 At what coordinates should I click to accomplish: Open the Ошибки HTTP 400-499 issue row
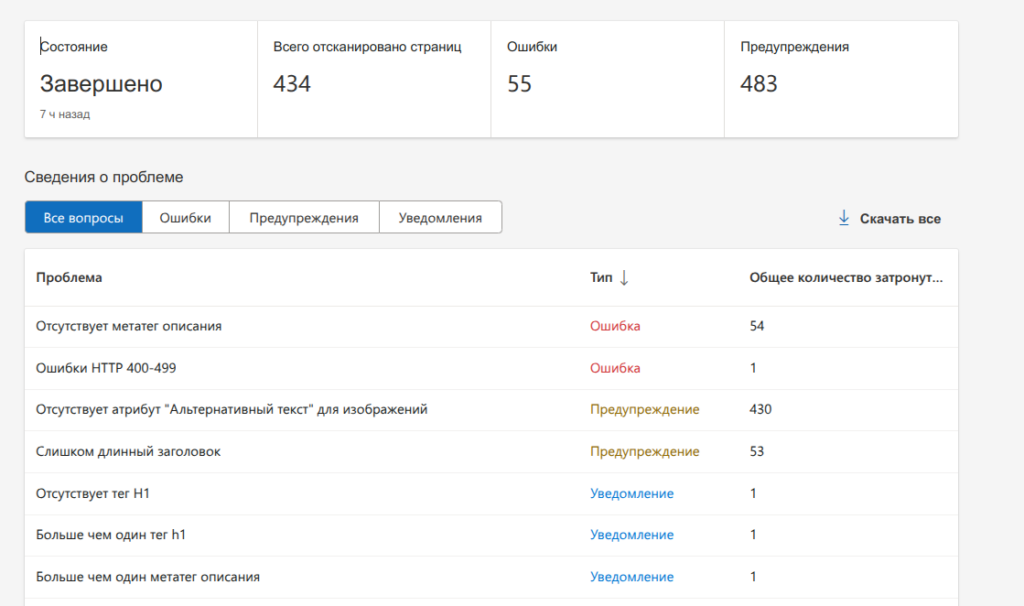[x=106, y=368]
